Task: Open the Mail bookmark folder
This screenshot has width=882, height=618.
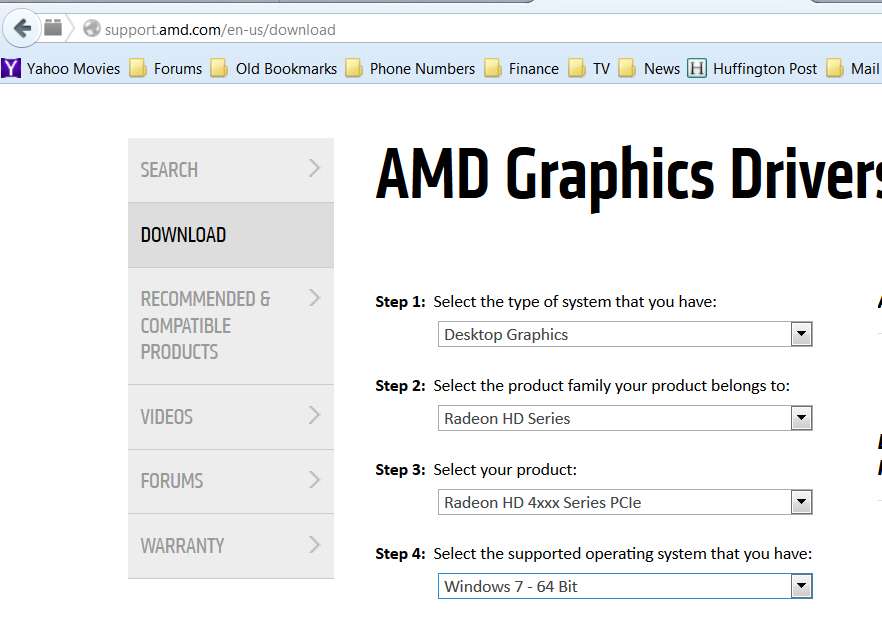Action: (853, 69)
